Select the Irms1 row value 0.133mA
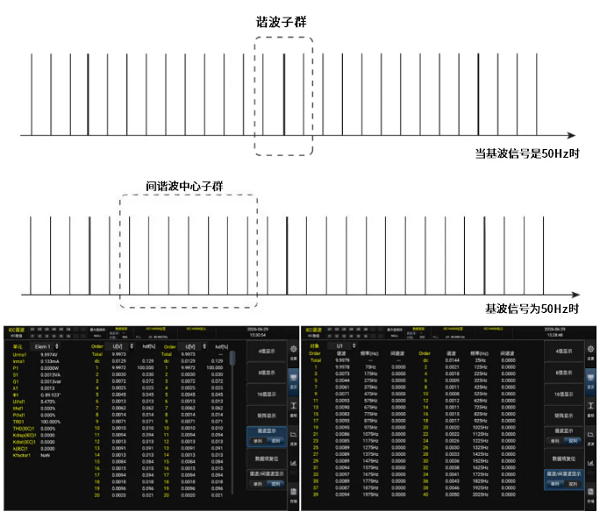Screen dimensions: 600x519 tap(50, 361)
